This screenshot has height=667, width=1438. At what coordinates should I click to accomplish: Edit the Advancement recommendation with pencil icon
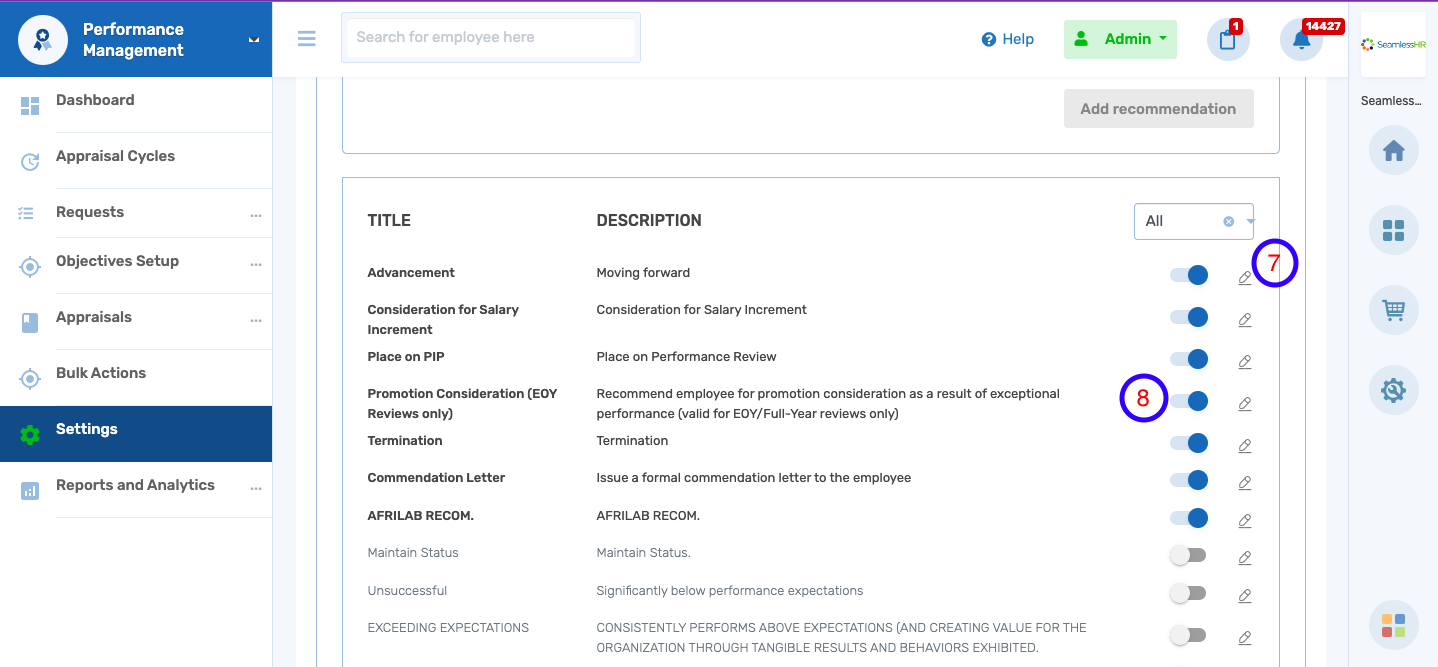point(1245,277)
